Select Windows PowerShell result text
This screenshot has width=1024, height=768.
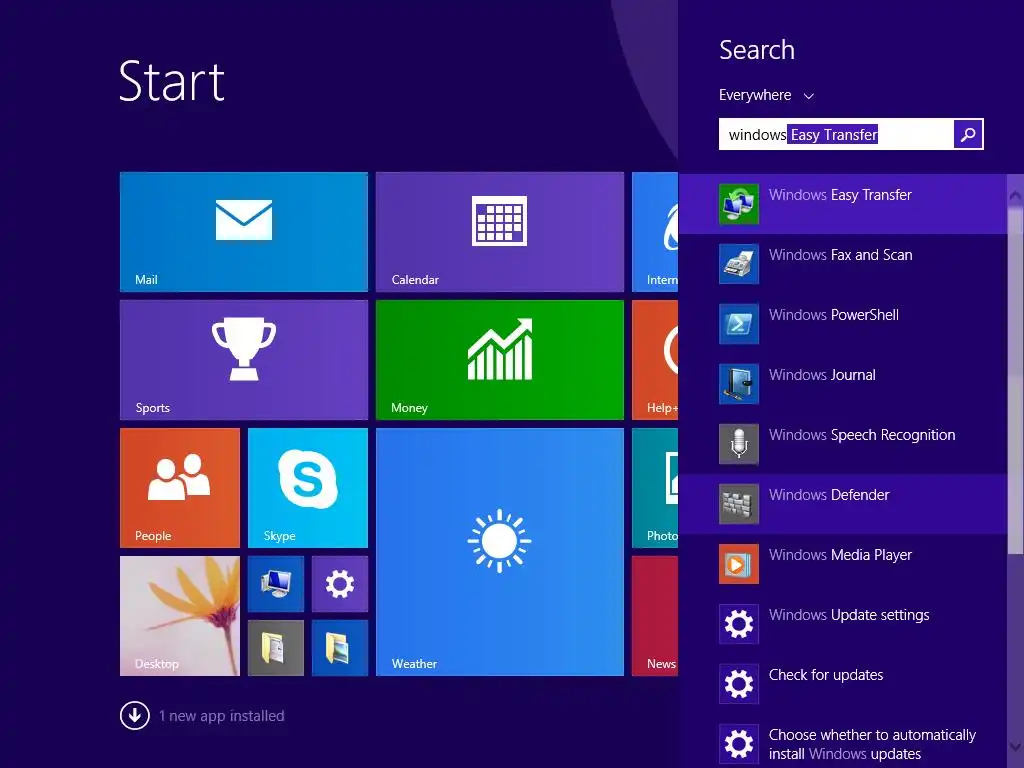pos(833,315)
